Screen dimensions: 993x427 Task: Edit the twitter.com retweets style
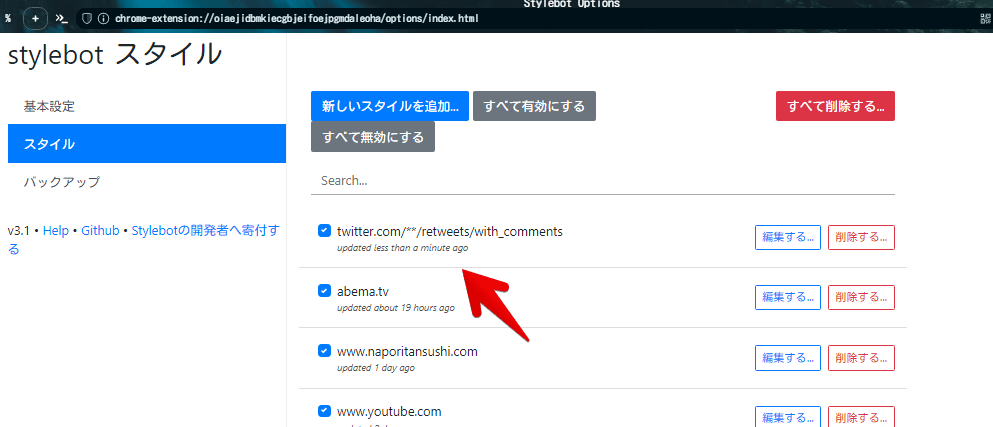pyautogui.click(x=788, y=238)
